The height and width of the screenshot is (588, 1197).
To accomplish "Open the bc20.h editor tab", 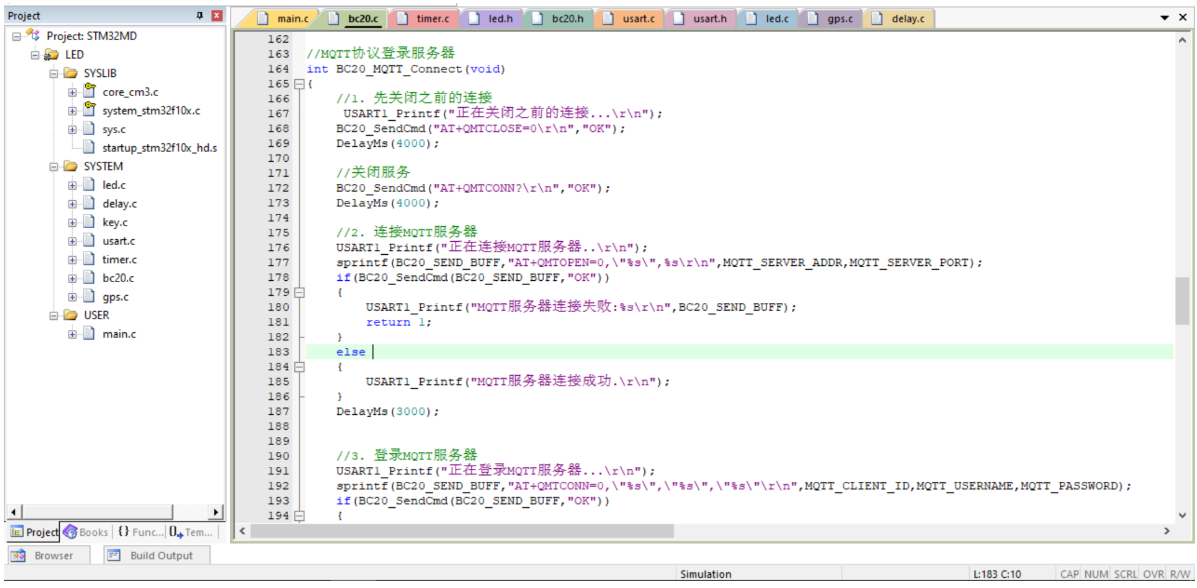I will pyautogui.click(x=559, y=18).
